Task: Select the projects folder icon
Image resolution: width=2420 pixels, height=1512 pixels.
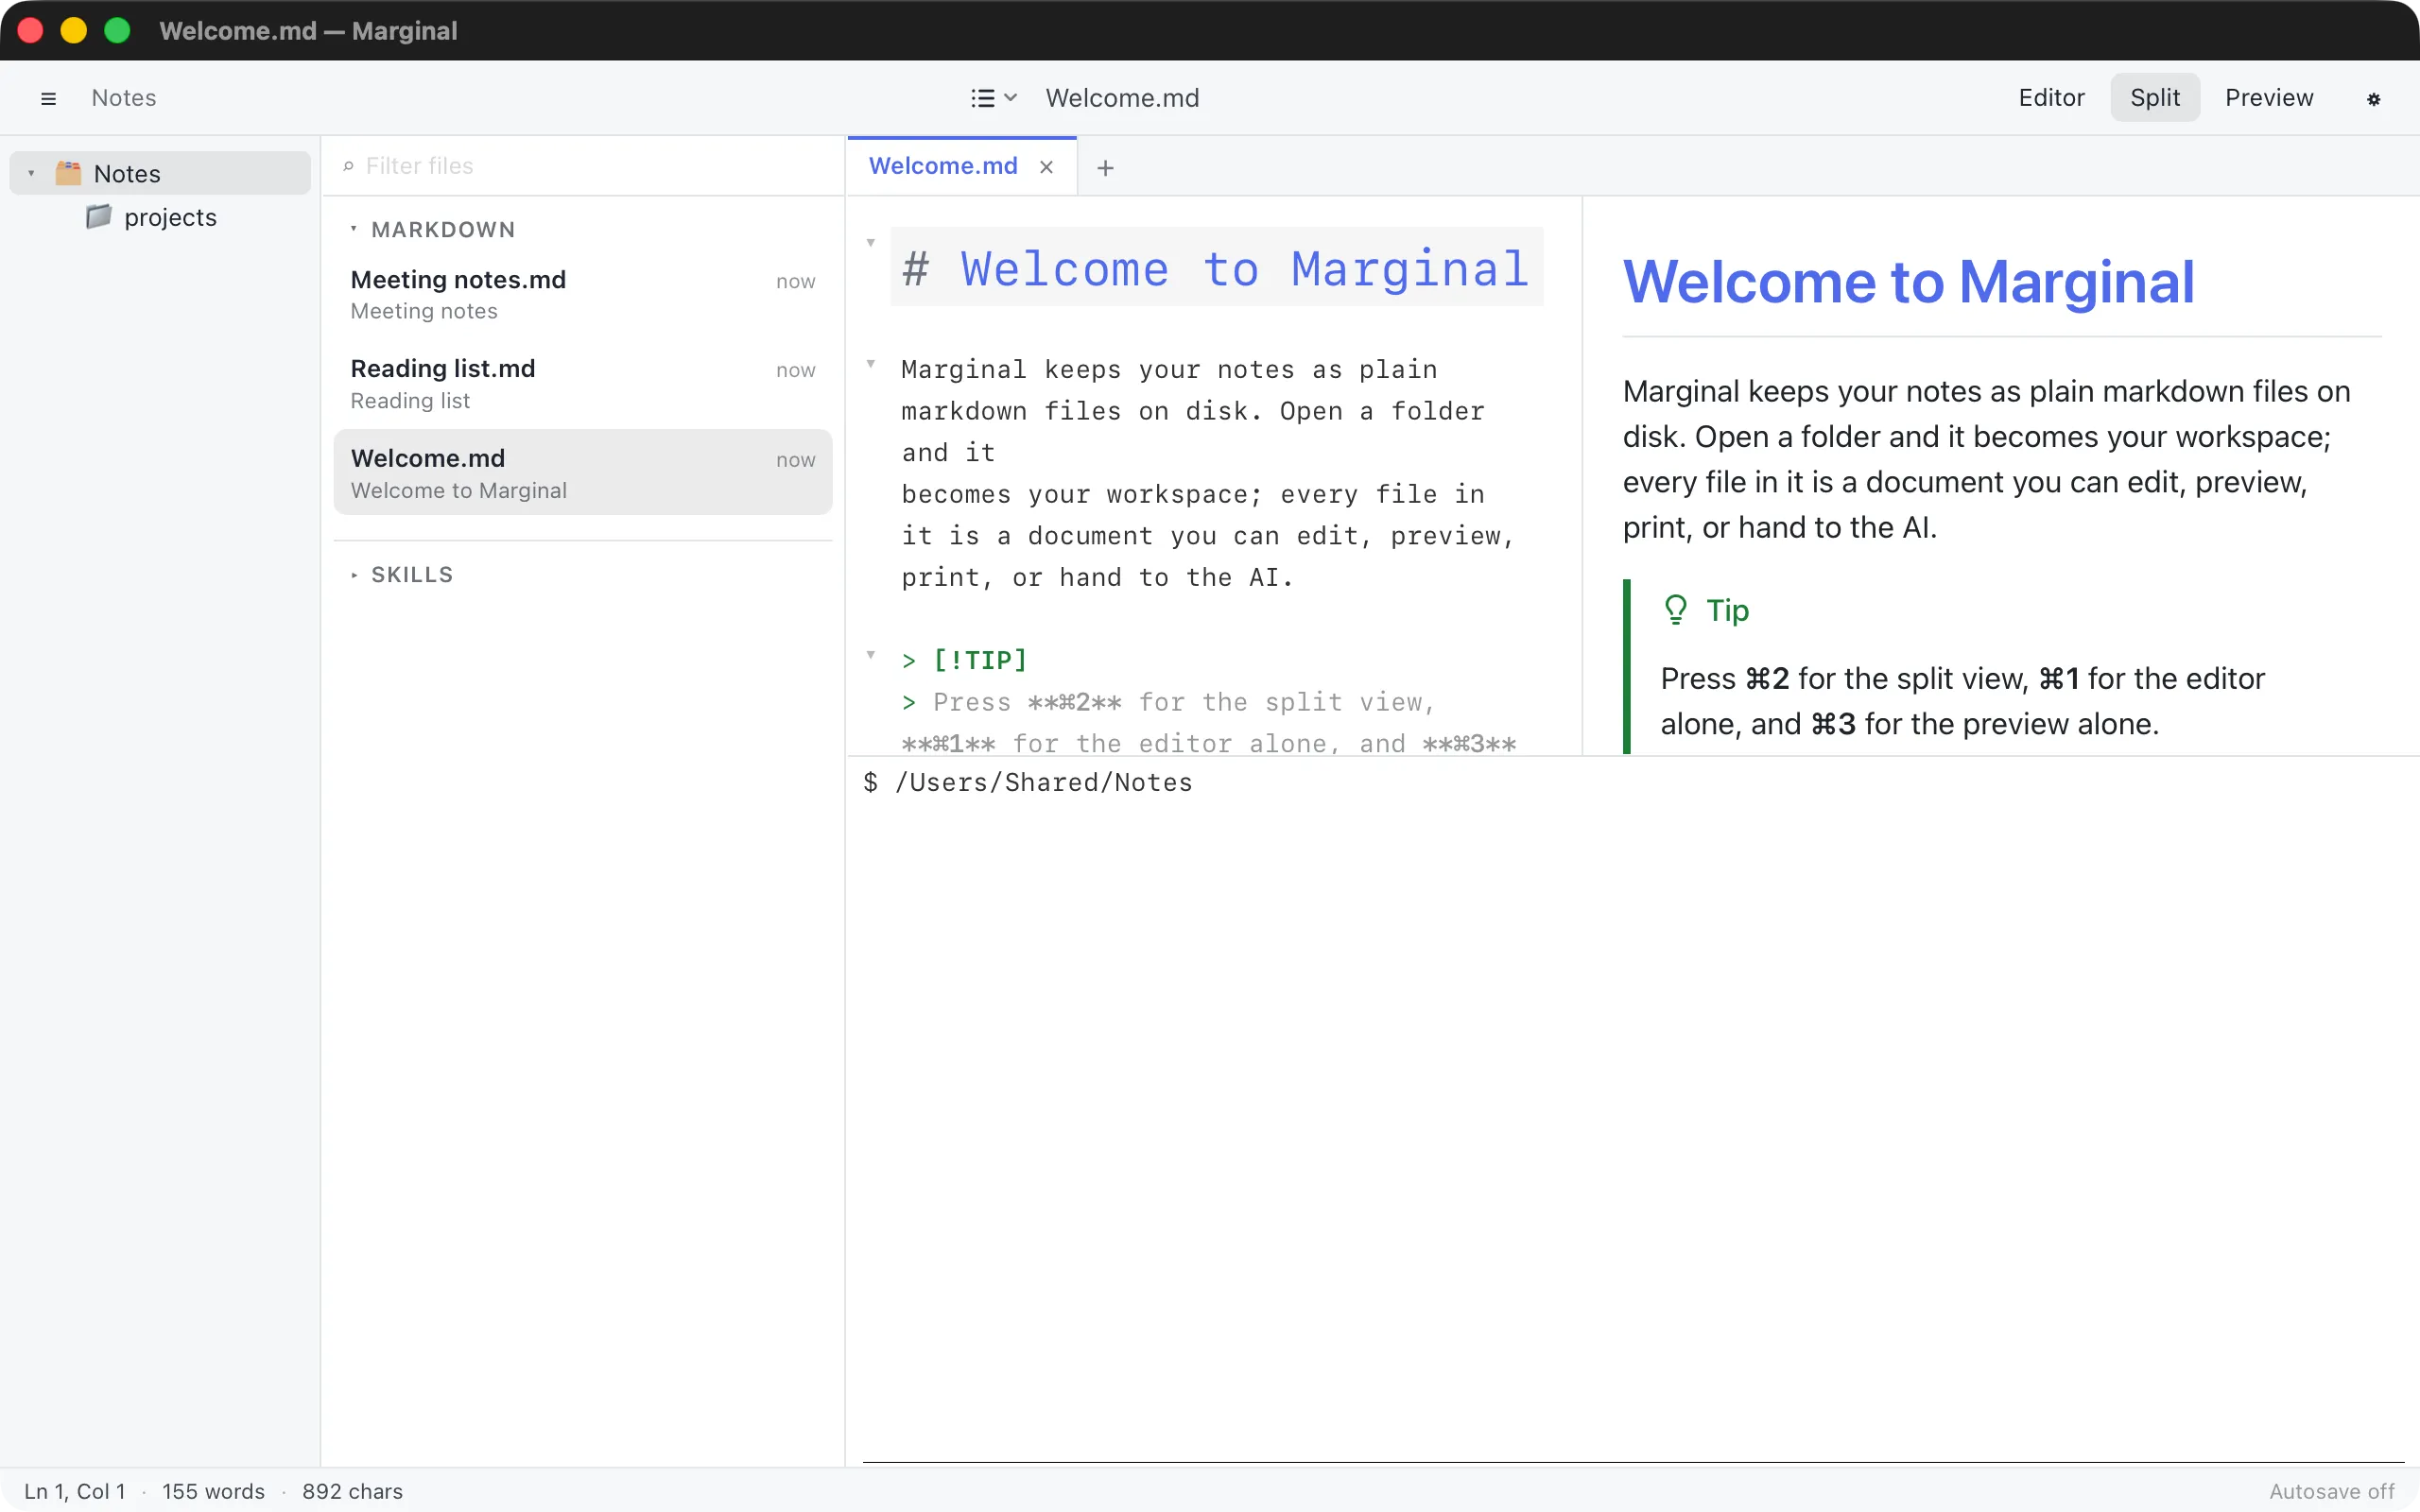Action: coord(98,216)
